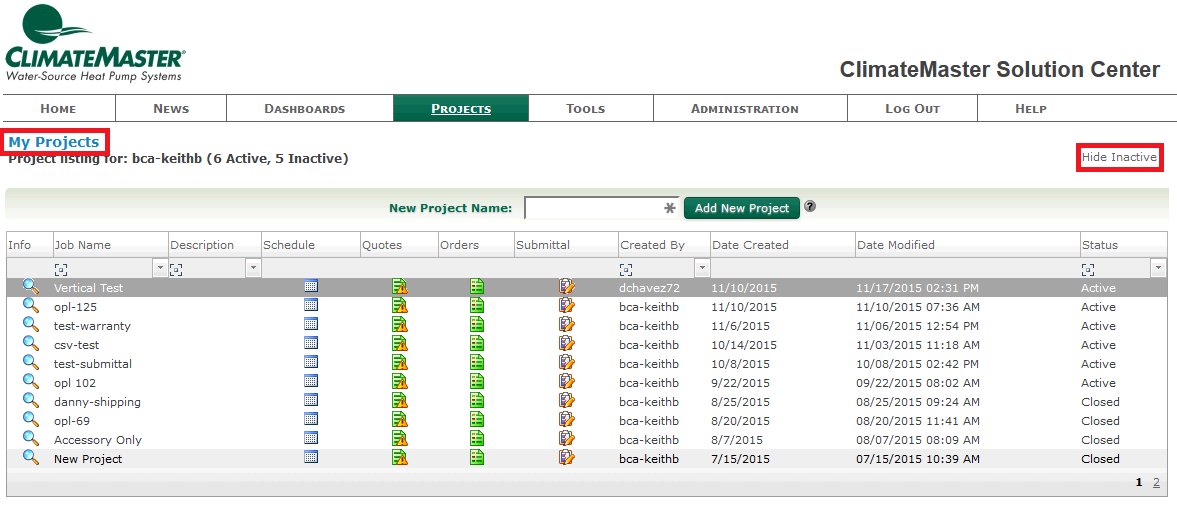The height and width of the screenshot is (508, 1177).
Task: Open the Administration menu
Action: (745, 109)
